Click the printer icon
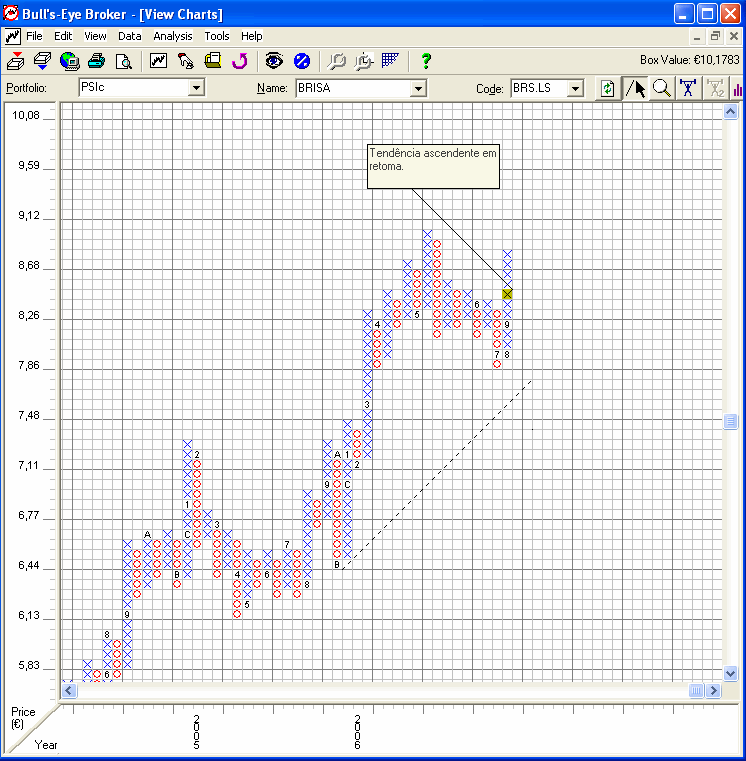This screenshot has height=761, width=746. point(97,61)
